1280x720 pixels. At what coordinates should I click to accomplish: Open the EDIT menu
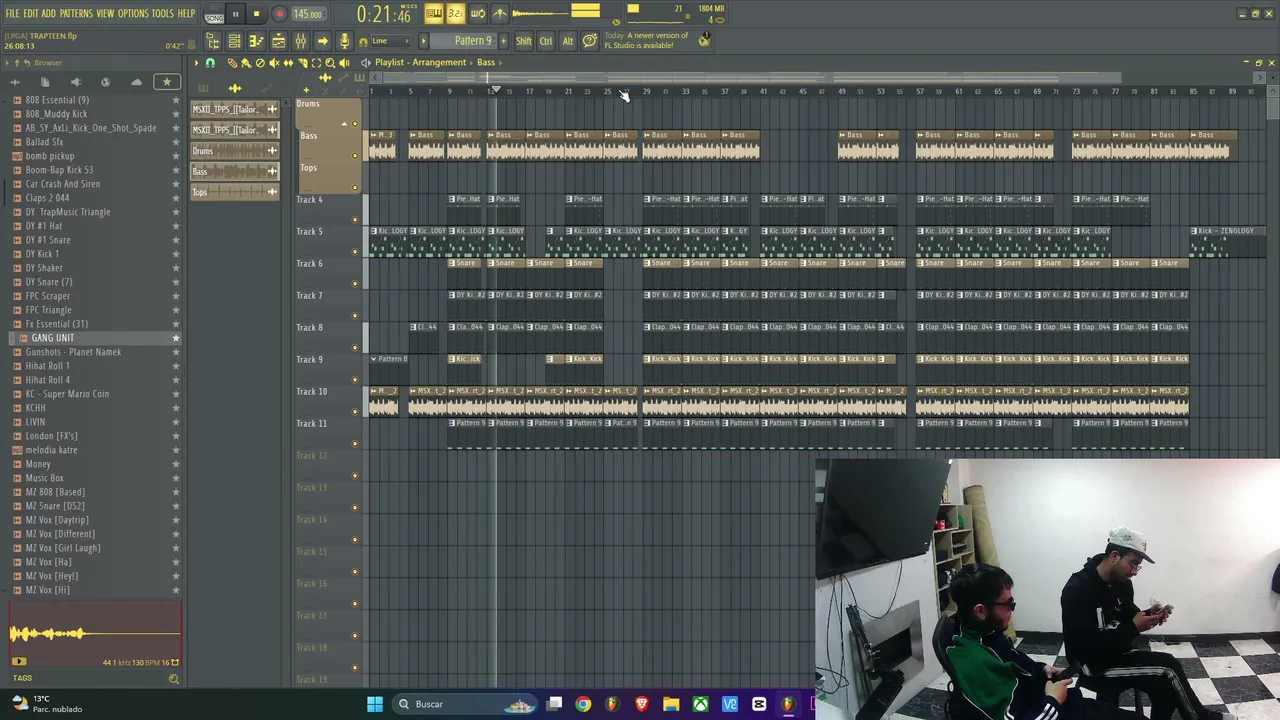coord(31,14)
